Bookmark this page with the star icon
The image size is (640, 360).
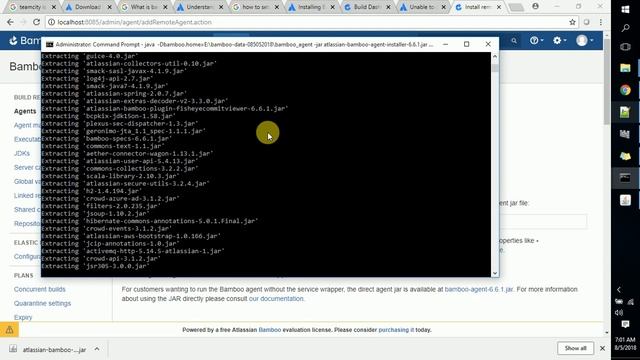[572, 22]
